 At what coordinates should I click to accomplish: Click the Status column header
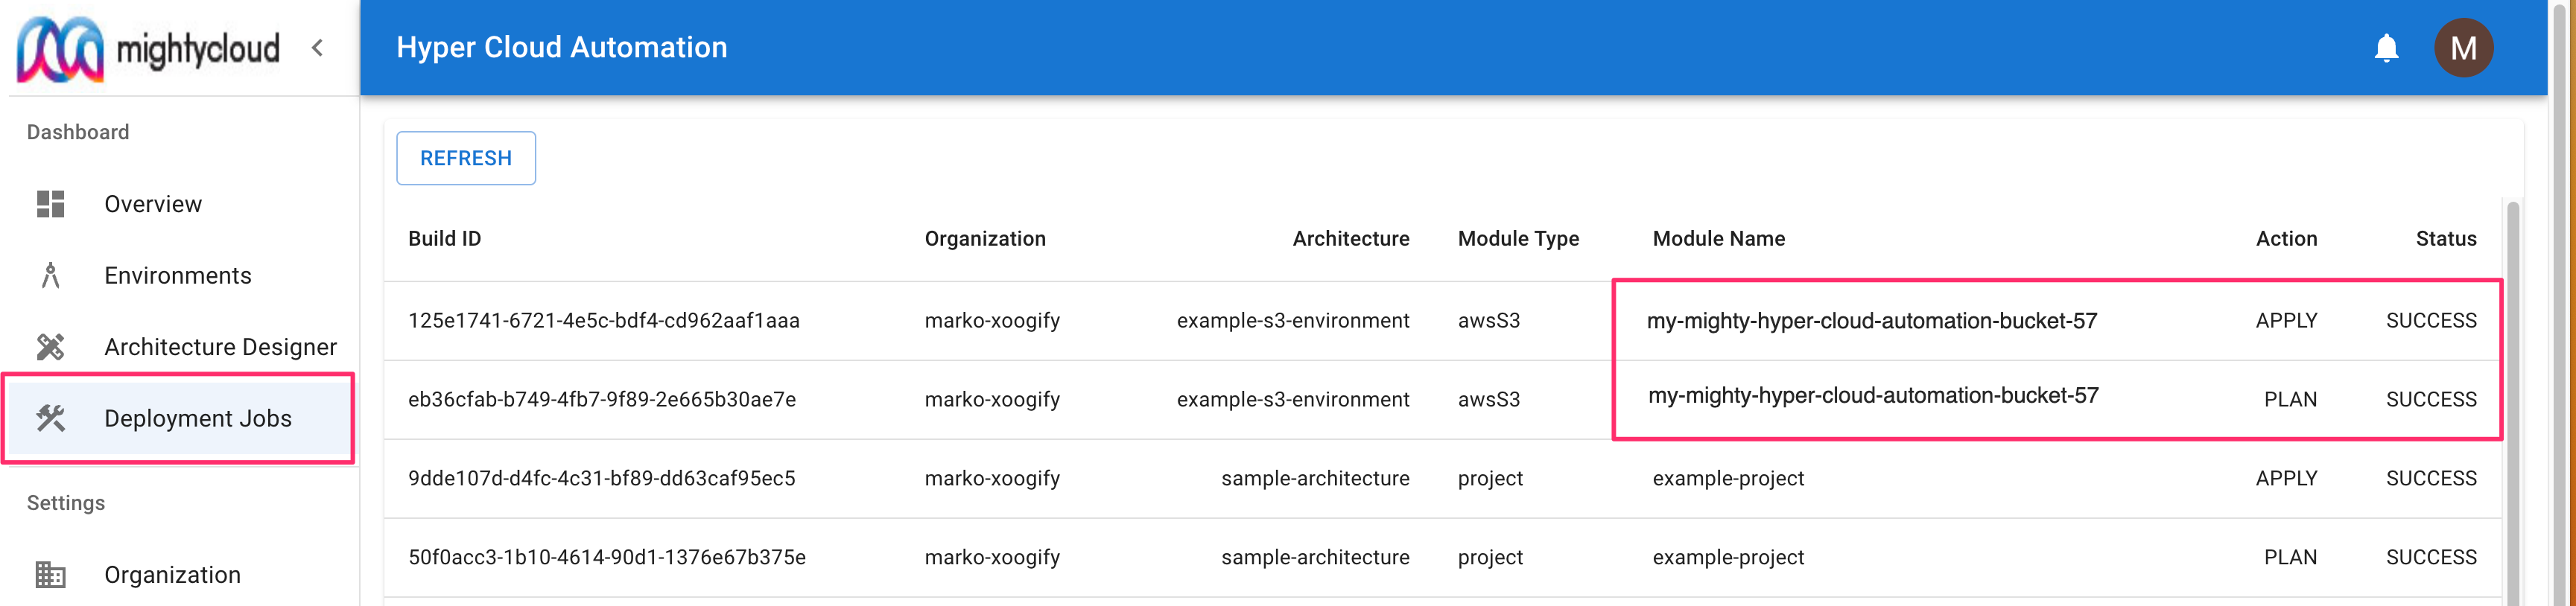point(2445,239)
